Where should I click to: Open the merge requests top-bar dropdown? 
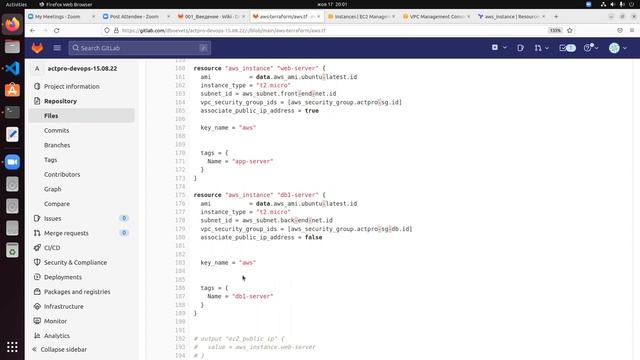click(x=541, y=48)
